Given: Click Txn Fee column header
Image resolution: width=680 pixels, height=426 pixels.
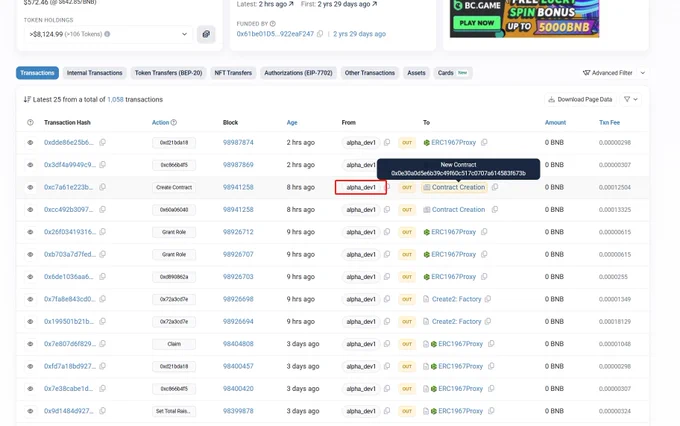Looking at the screenshot, I should click(609, 122).
